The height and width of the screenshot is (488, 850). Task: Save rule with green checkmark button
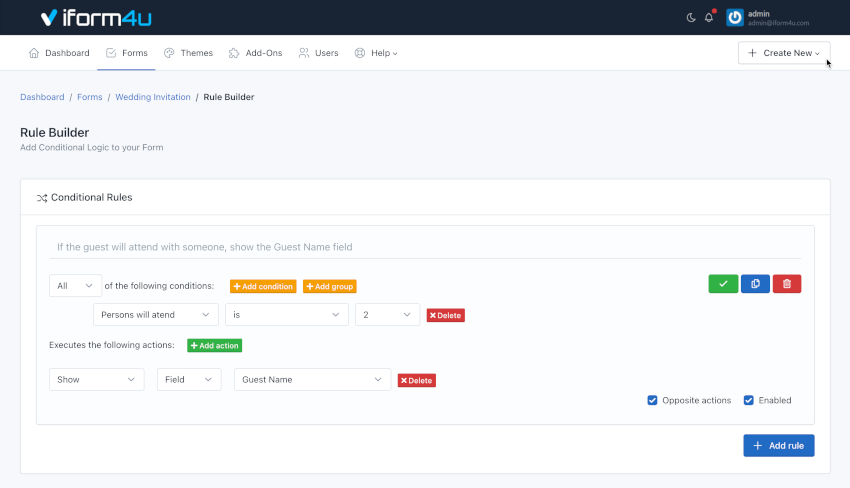(722, 284)
